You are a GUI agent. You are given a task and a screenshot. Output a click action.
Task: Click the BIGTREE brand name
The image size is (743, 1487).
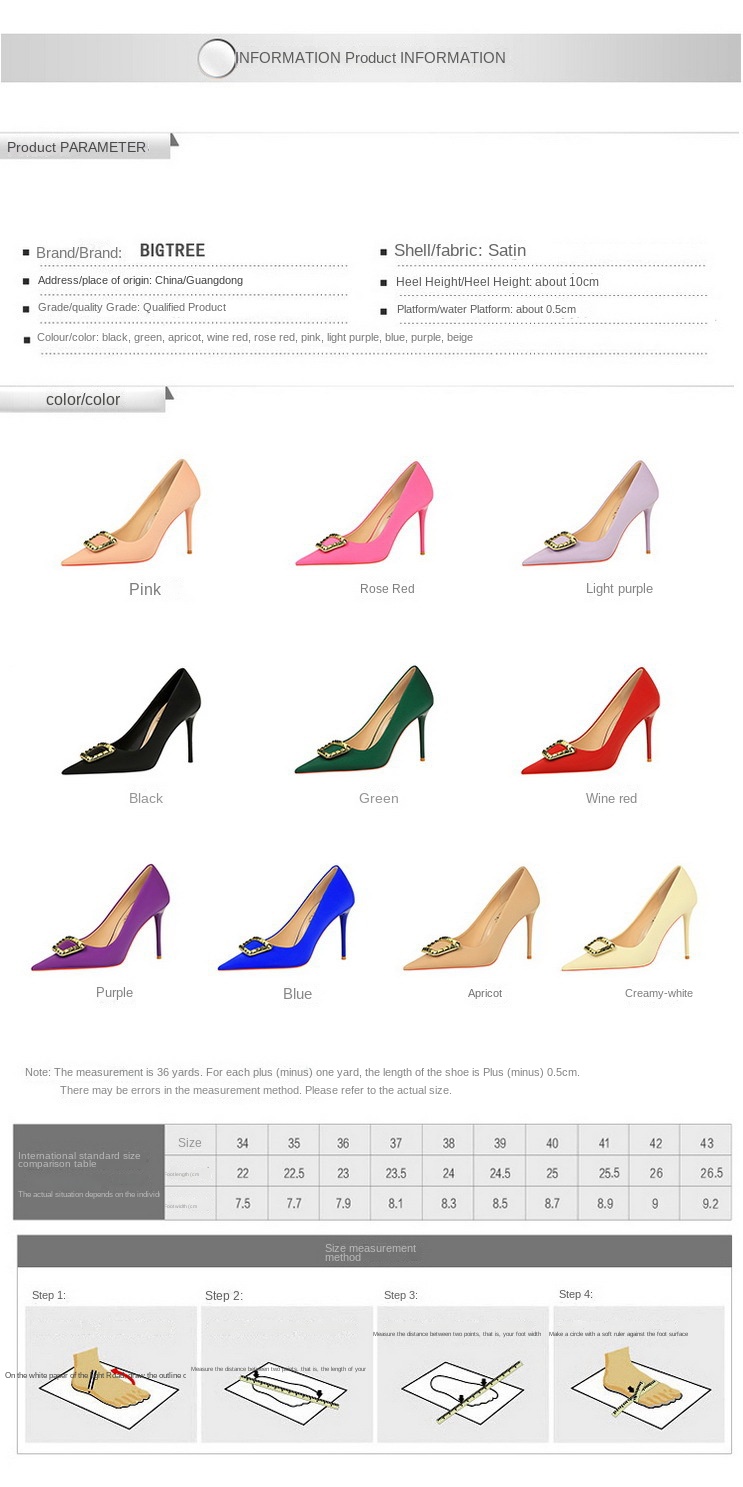(x=172, y=251)
